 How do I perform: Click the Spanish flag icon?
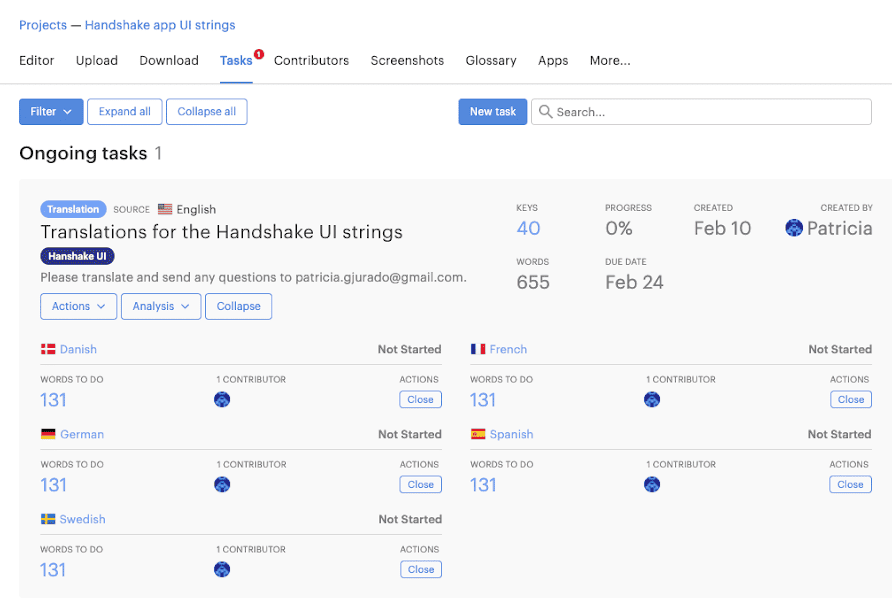478,434
